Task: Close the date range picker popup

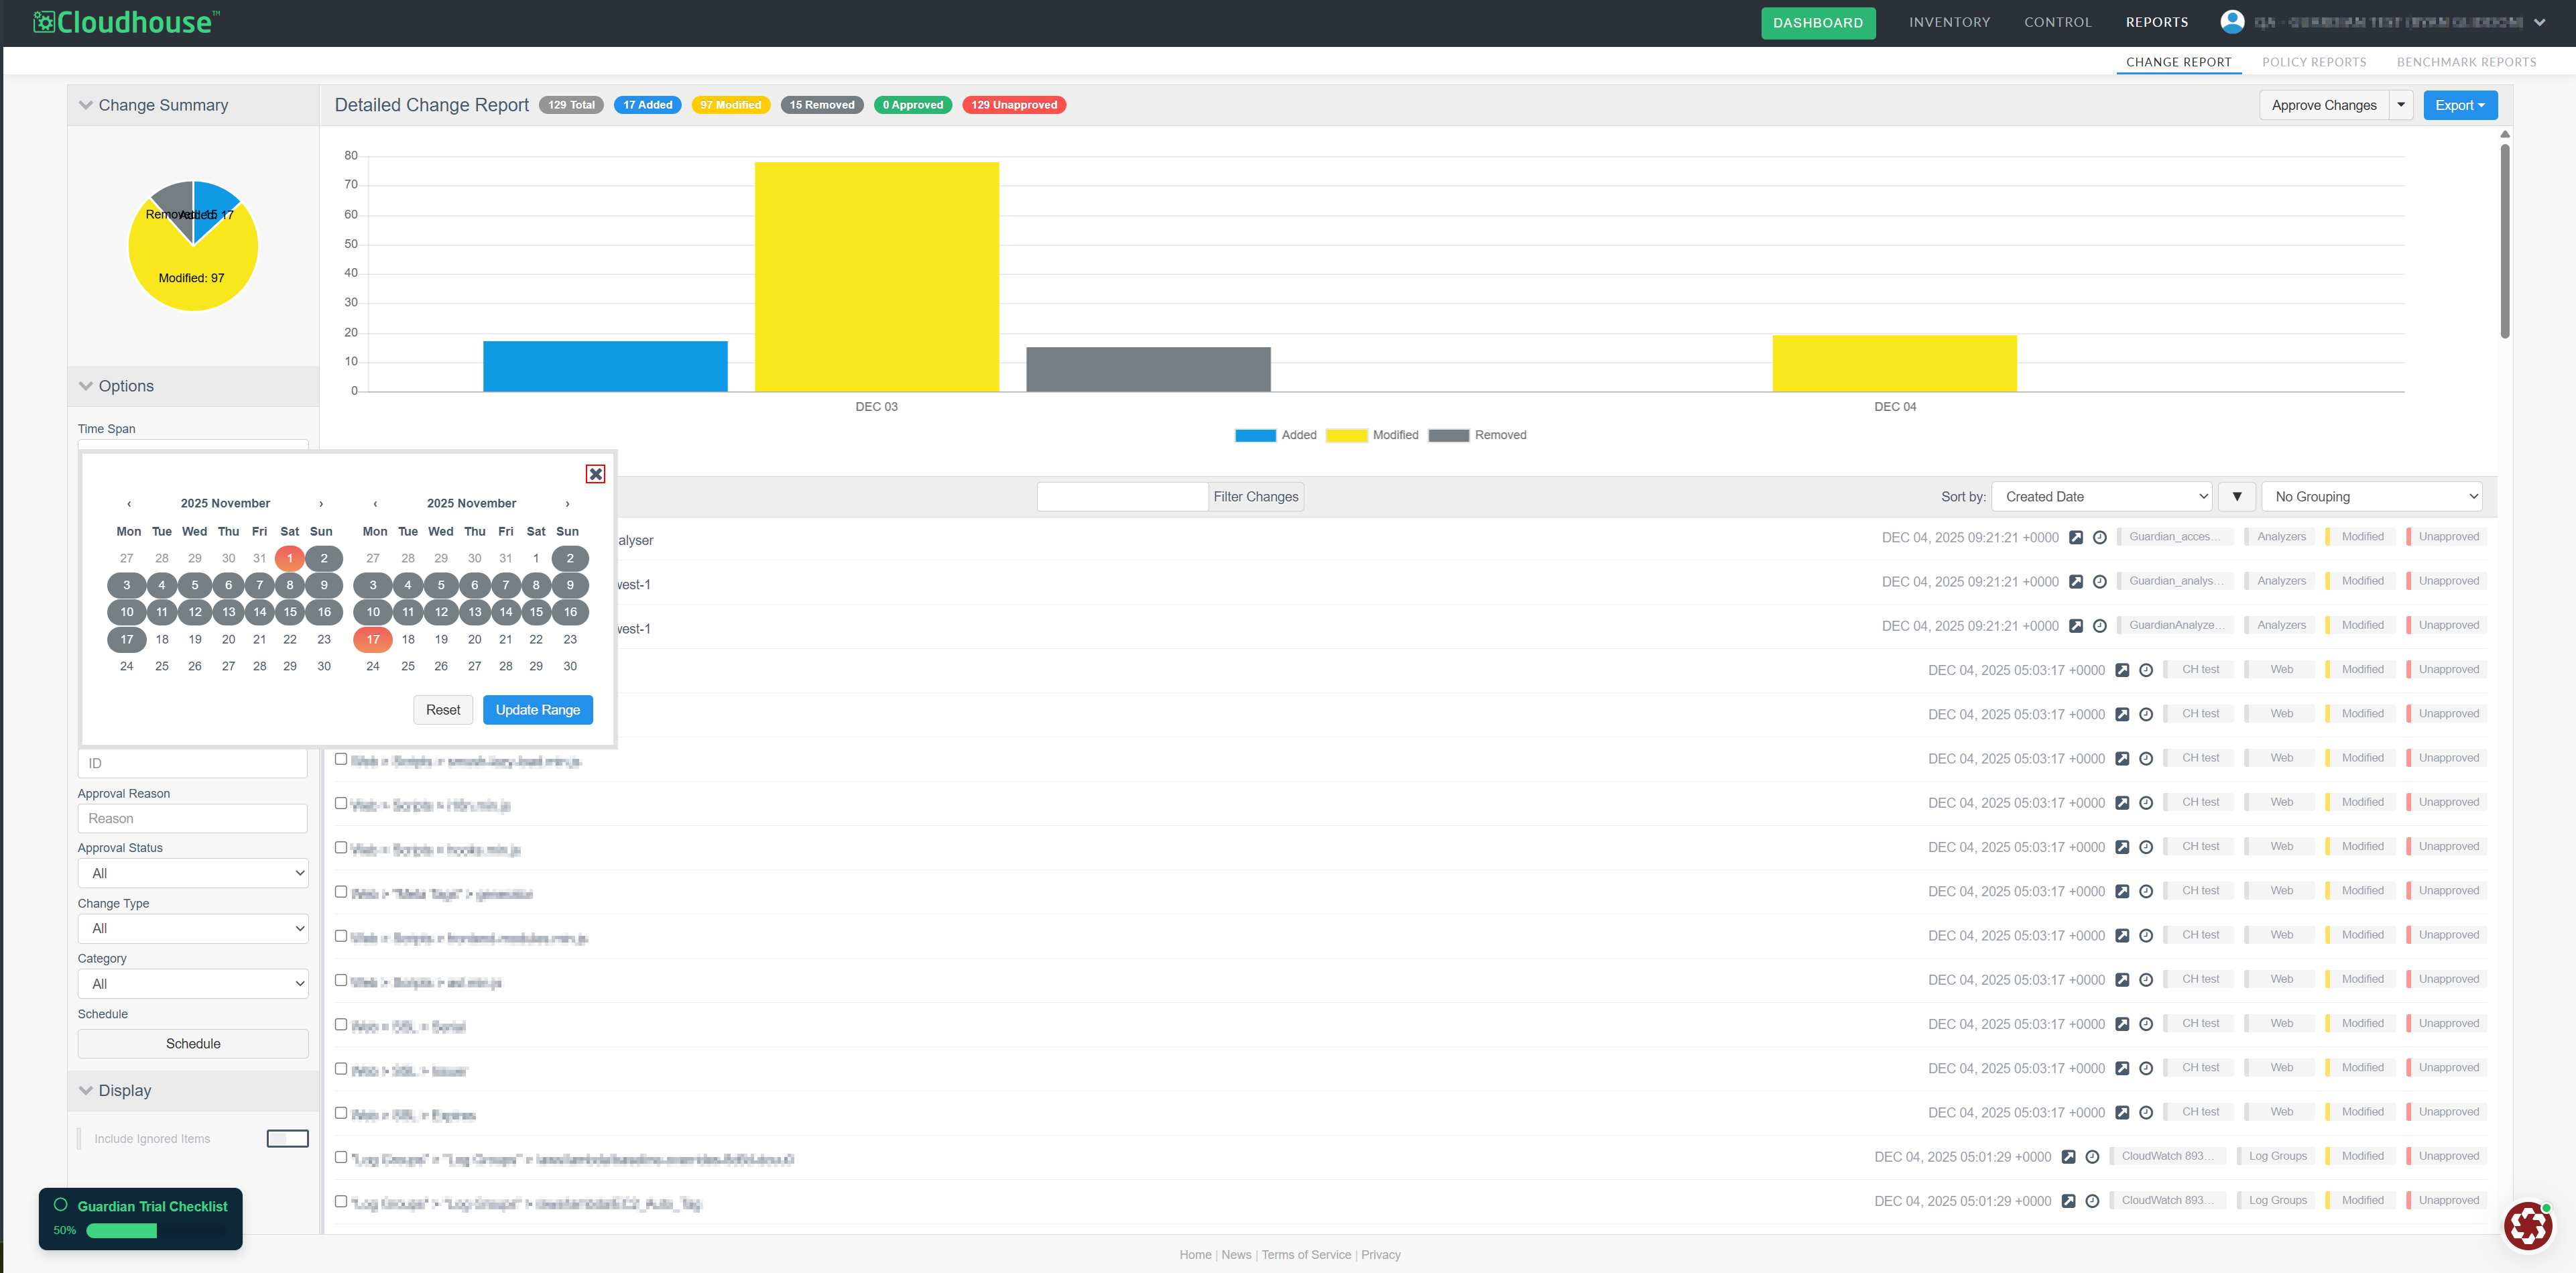Action: point(595,474)
